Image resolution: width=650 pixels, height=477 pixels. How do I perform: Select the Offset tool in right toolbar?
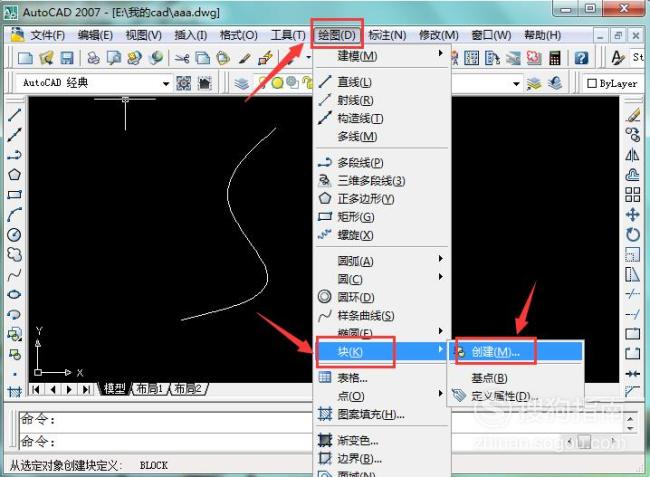coord(633,174)
